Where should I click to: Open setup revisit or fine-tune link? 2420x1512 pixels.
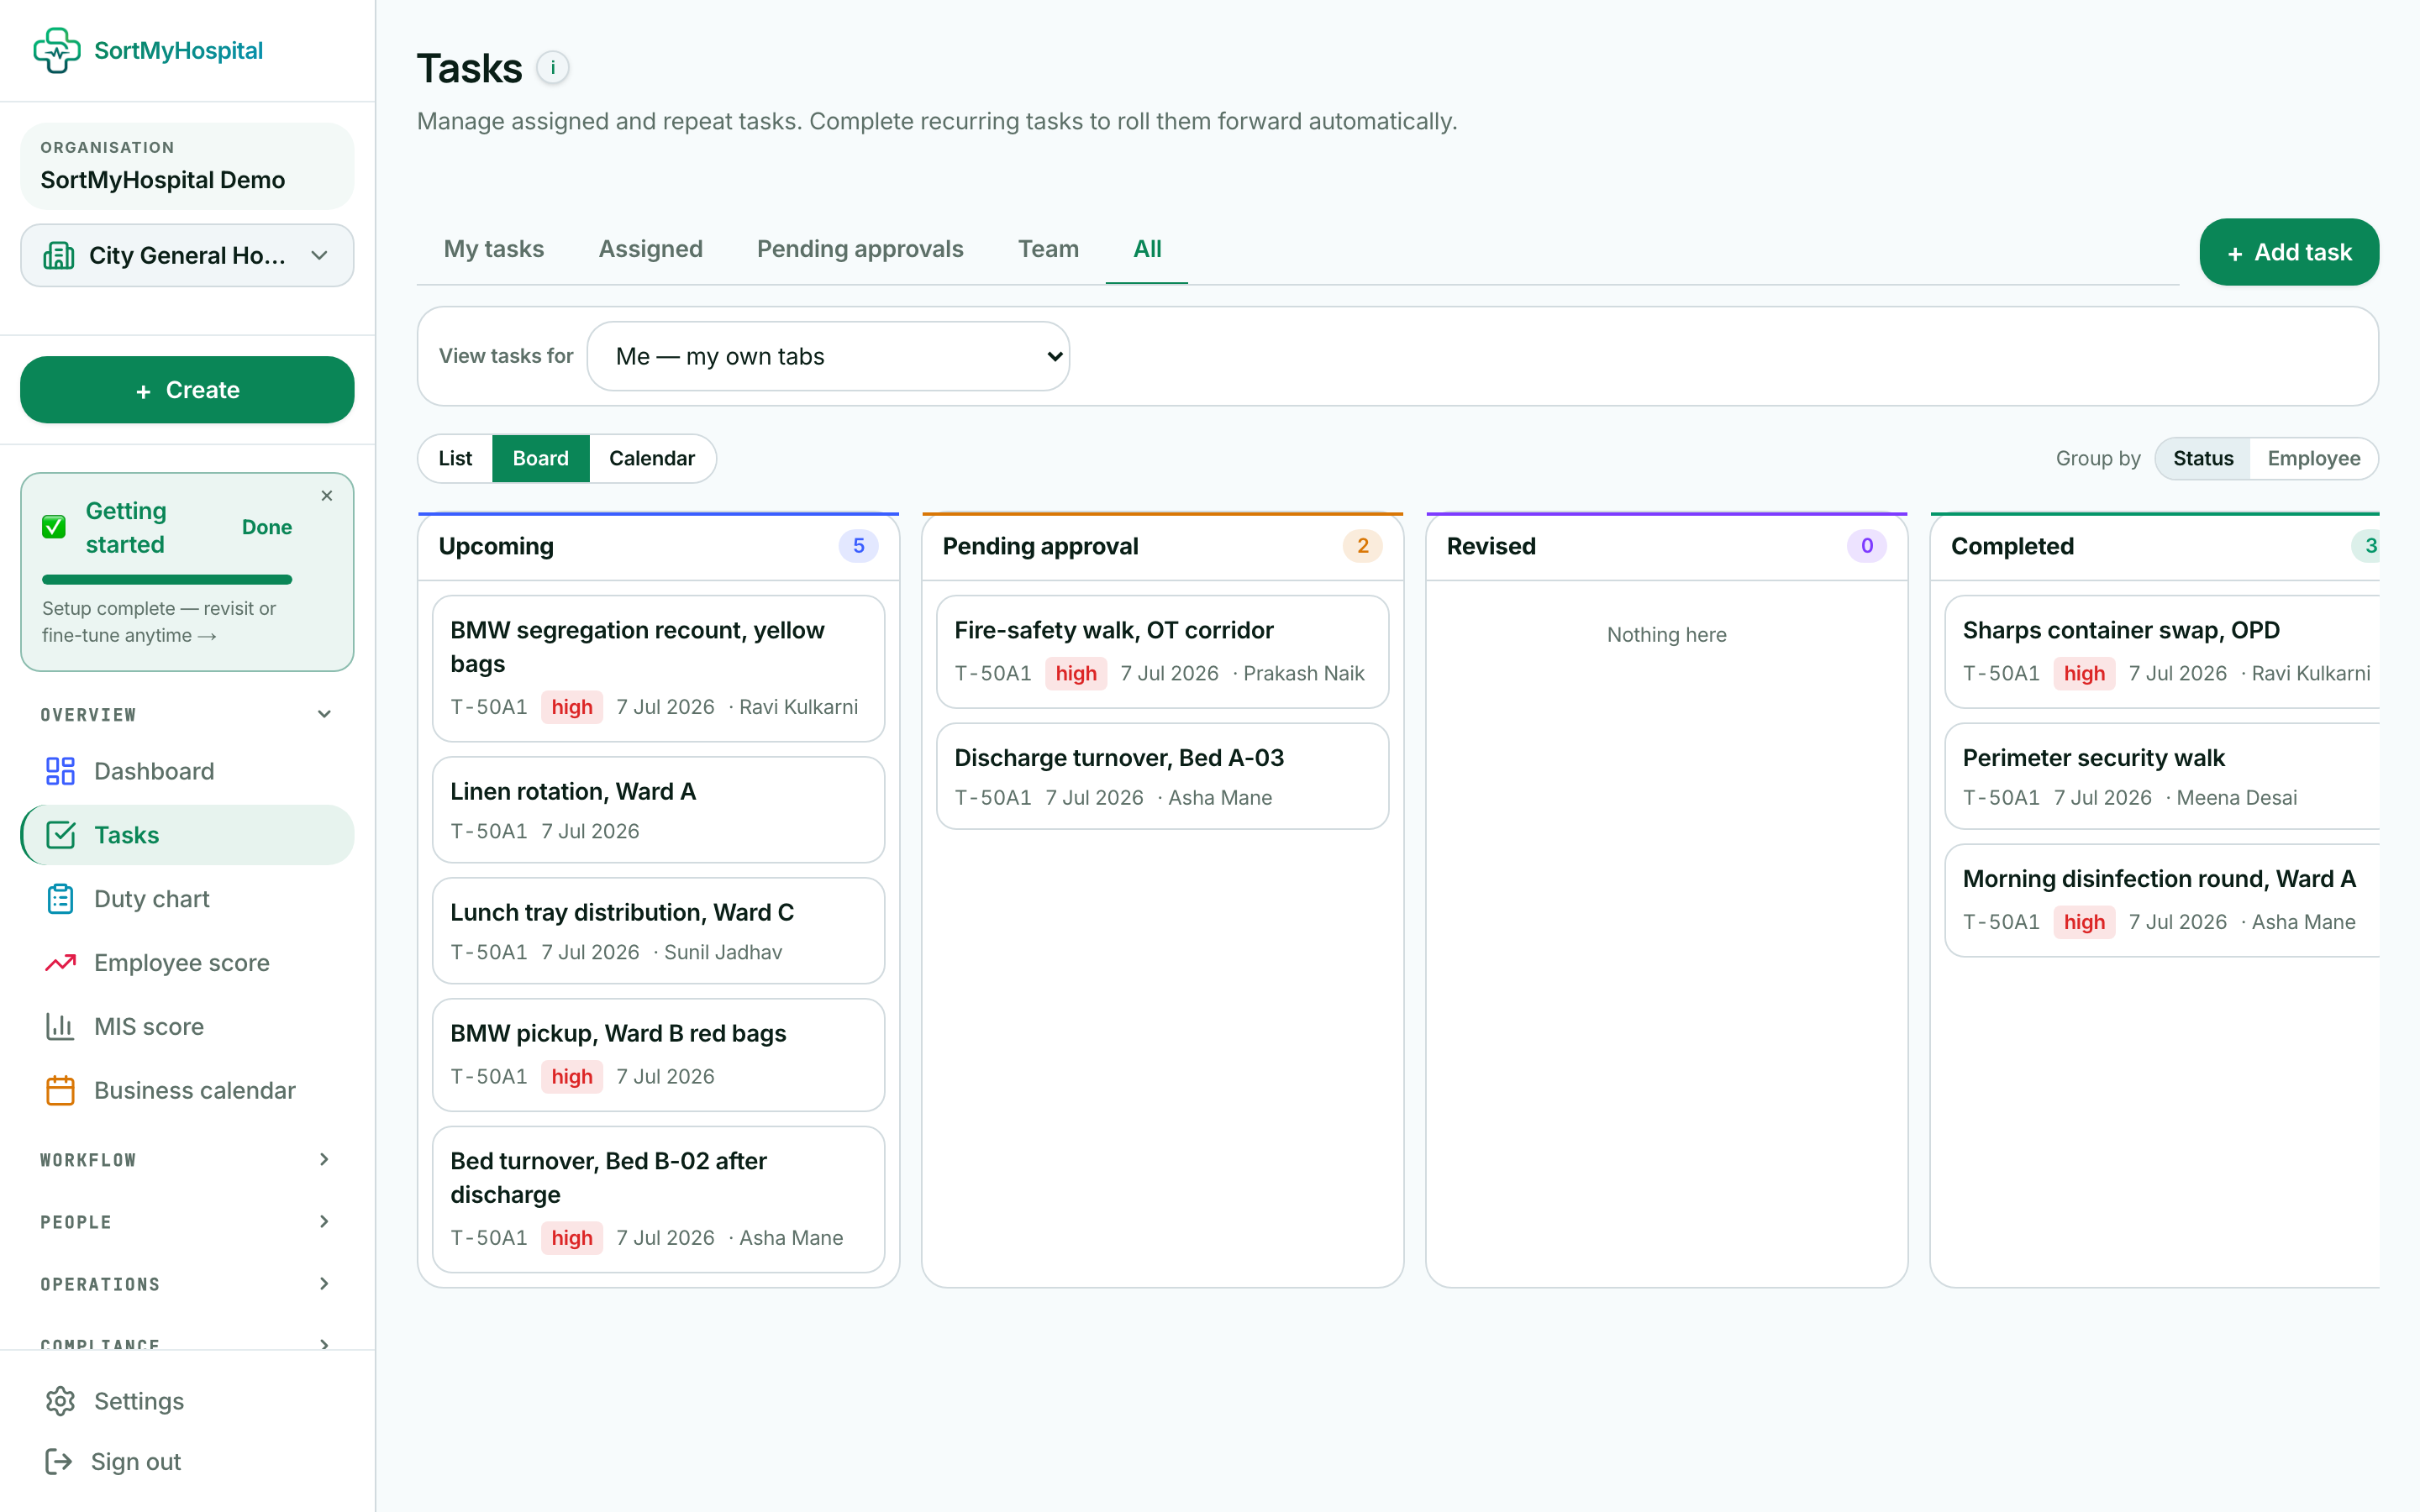point(159,622)
